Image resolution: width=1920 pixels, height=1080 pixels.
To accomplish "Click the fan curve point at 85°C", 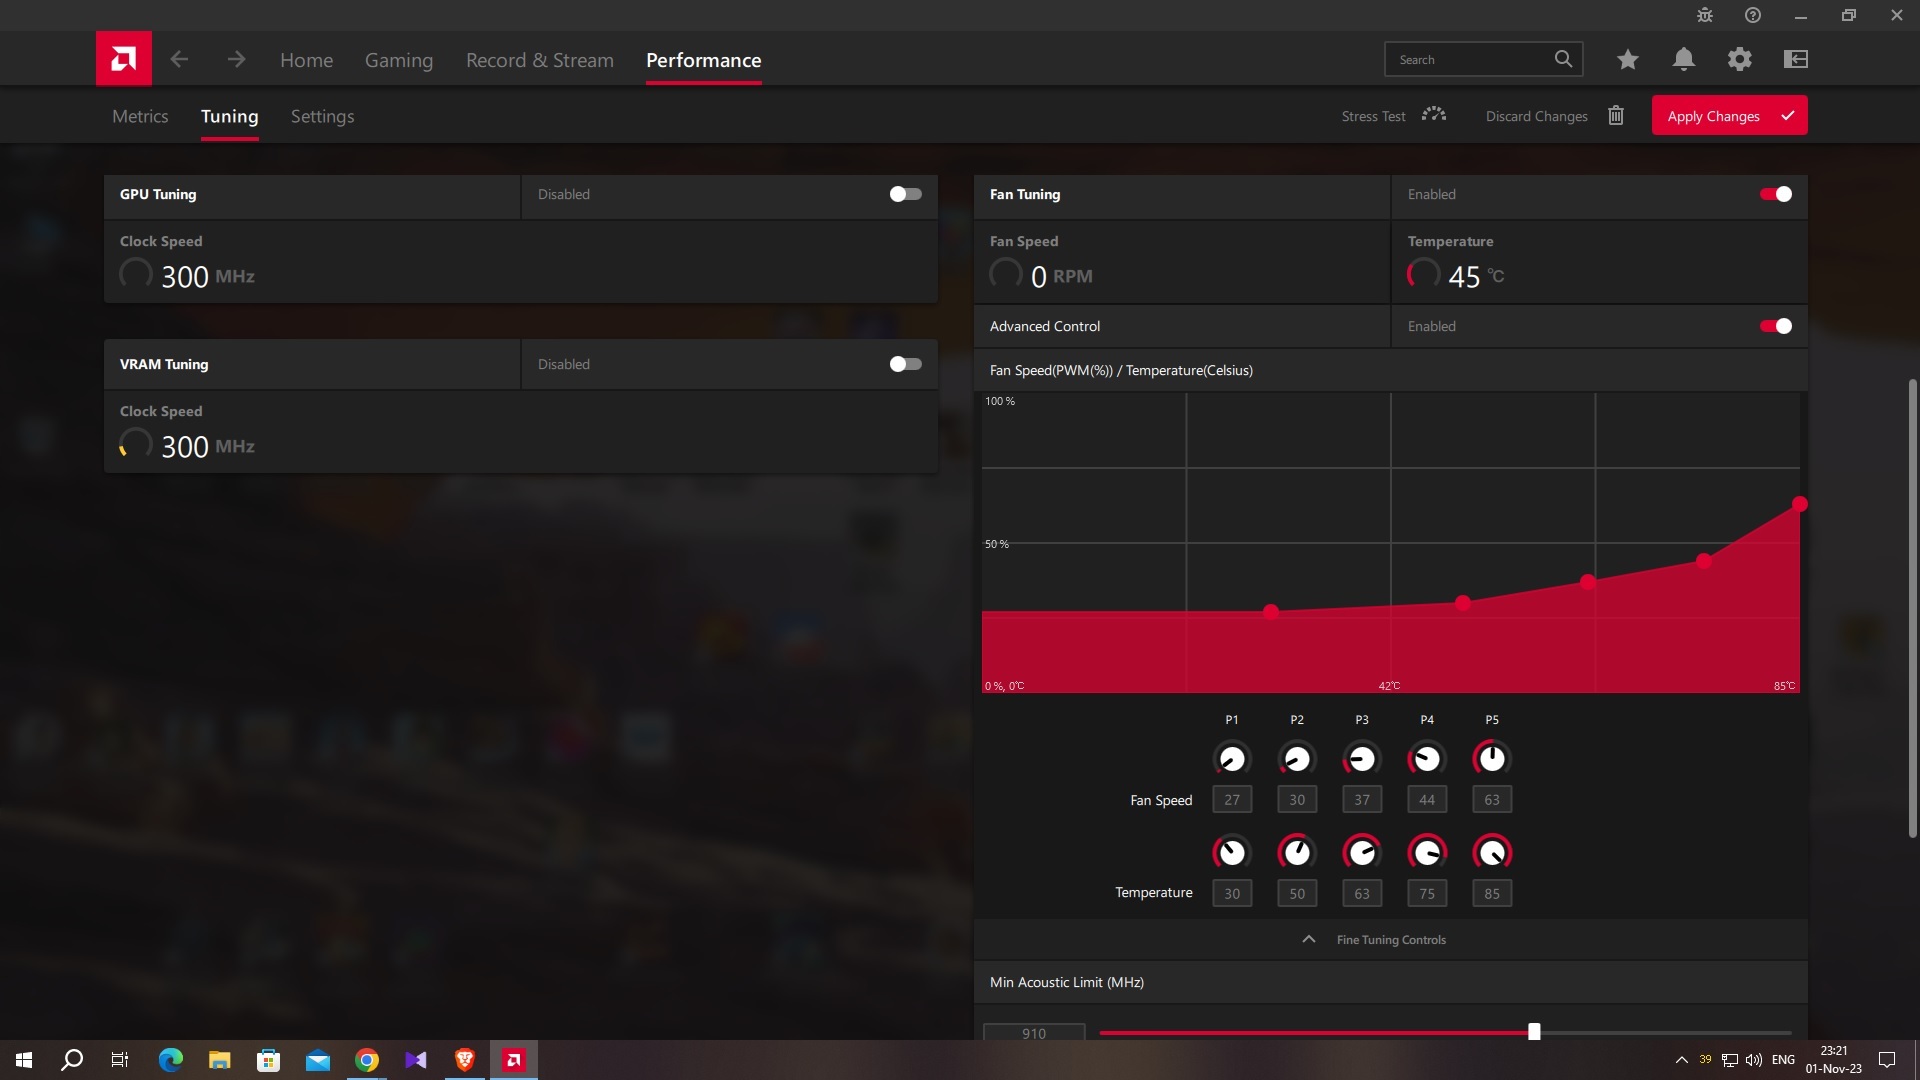I will 1799,504.
